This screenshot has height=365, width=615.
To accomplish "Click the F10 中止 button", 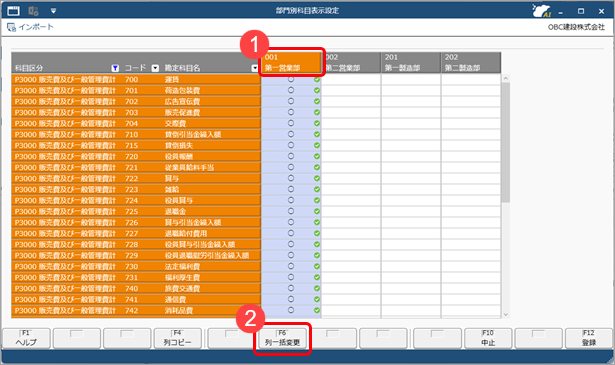I will (488, 338).
